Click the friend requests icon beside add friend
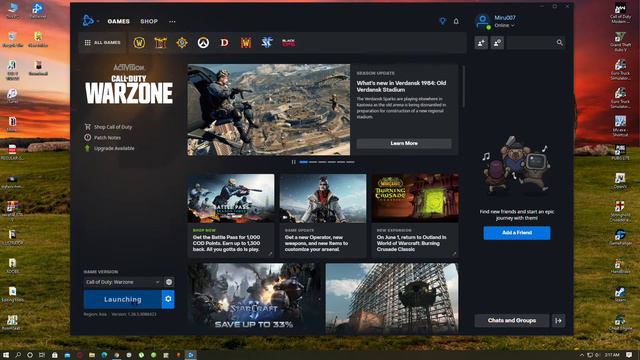640x360 pixels. (497, 42)
